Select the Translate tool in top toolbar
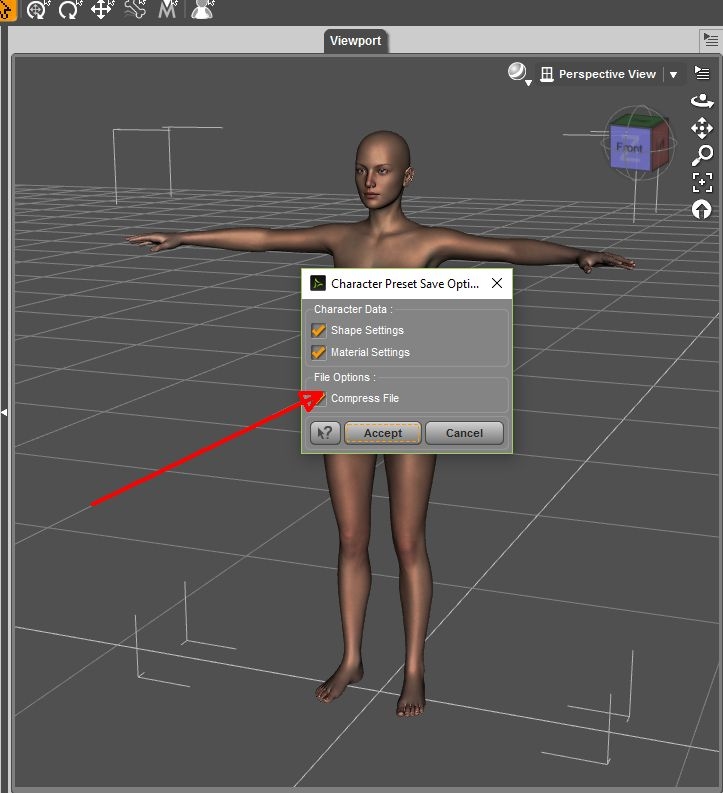The width and height of the screenshot is (723, 793). coord(102,10)
